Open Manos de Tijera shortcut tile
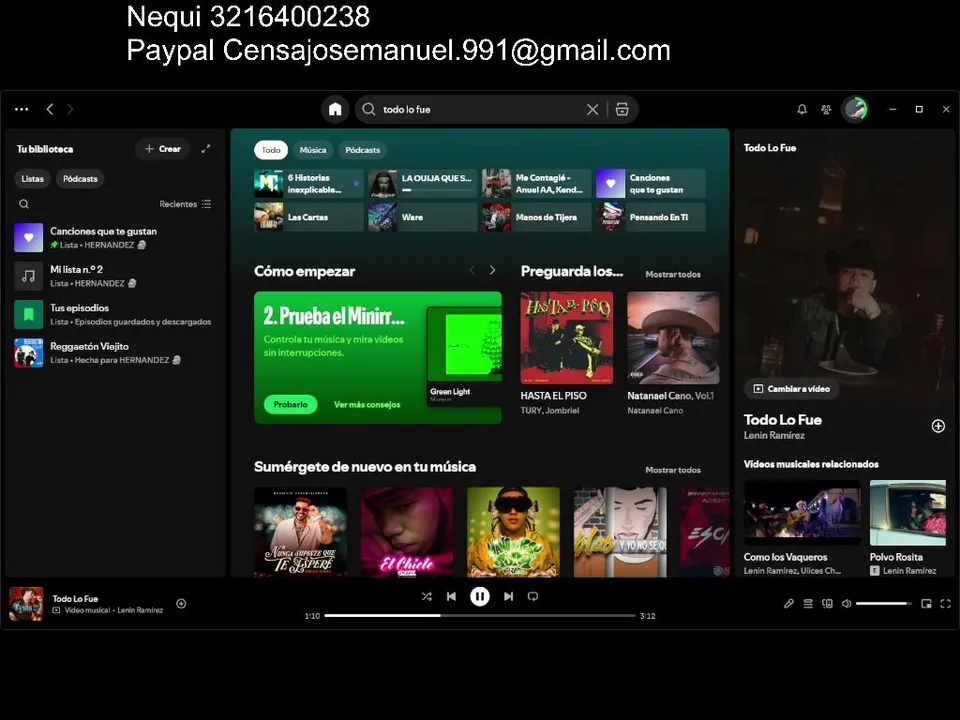 click(536, 217)
